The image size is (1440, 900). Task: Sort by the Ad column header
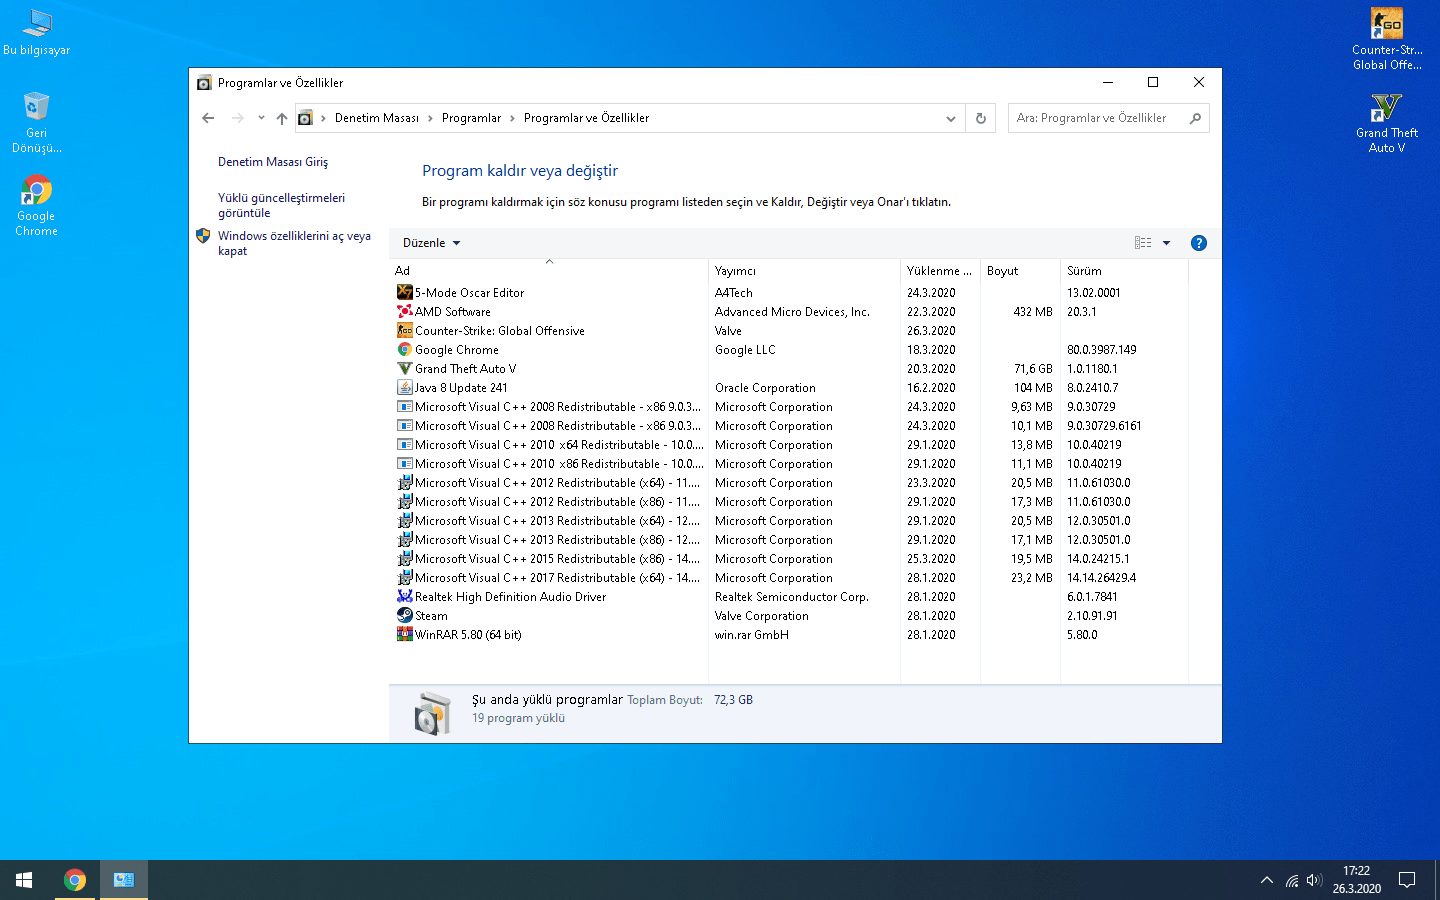point(549,271)
